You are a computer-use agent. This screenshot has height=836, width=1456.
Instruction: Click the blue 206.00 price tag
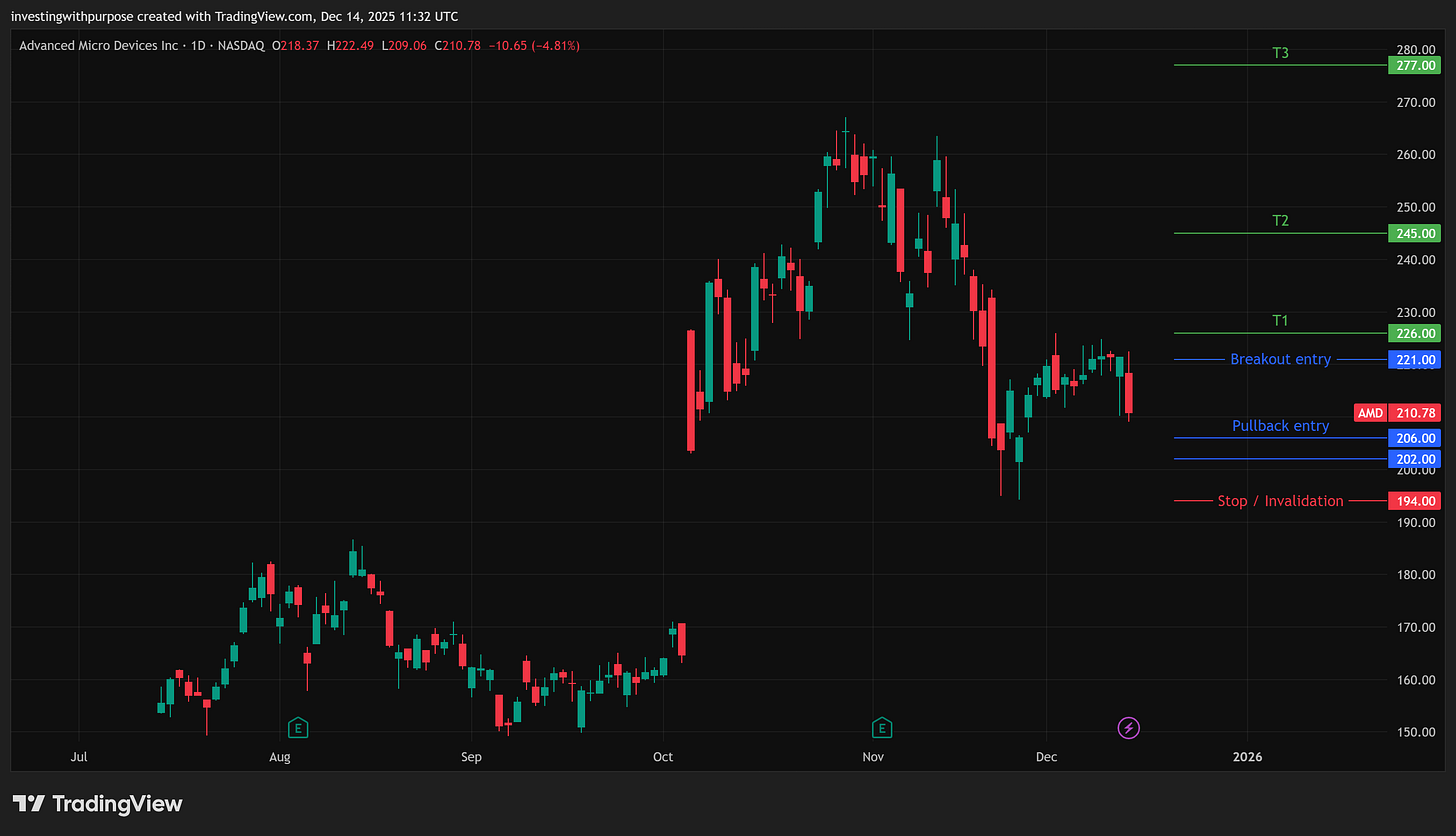click(x=1414, y=438)
